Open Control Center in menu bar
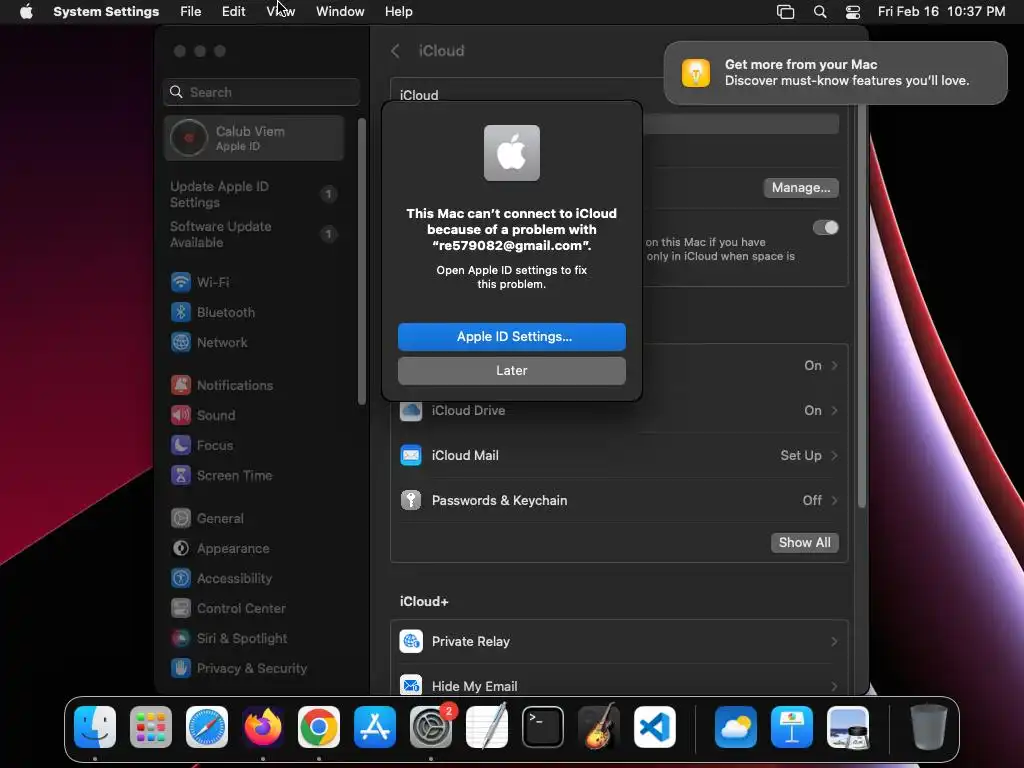The image size is (1024, 768). click(x=853, y=11)
